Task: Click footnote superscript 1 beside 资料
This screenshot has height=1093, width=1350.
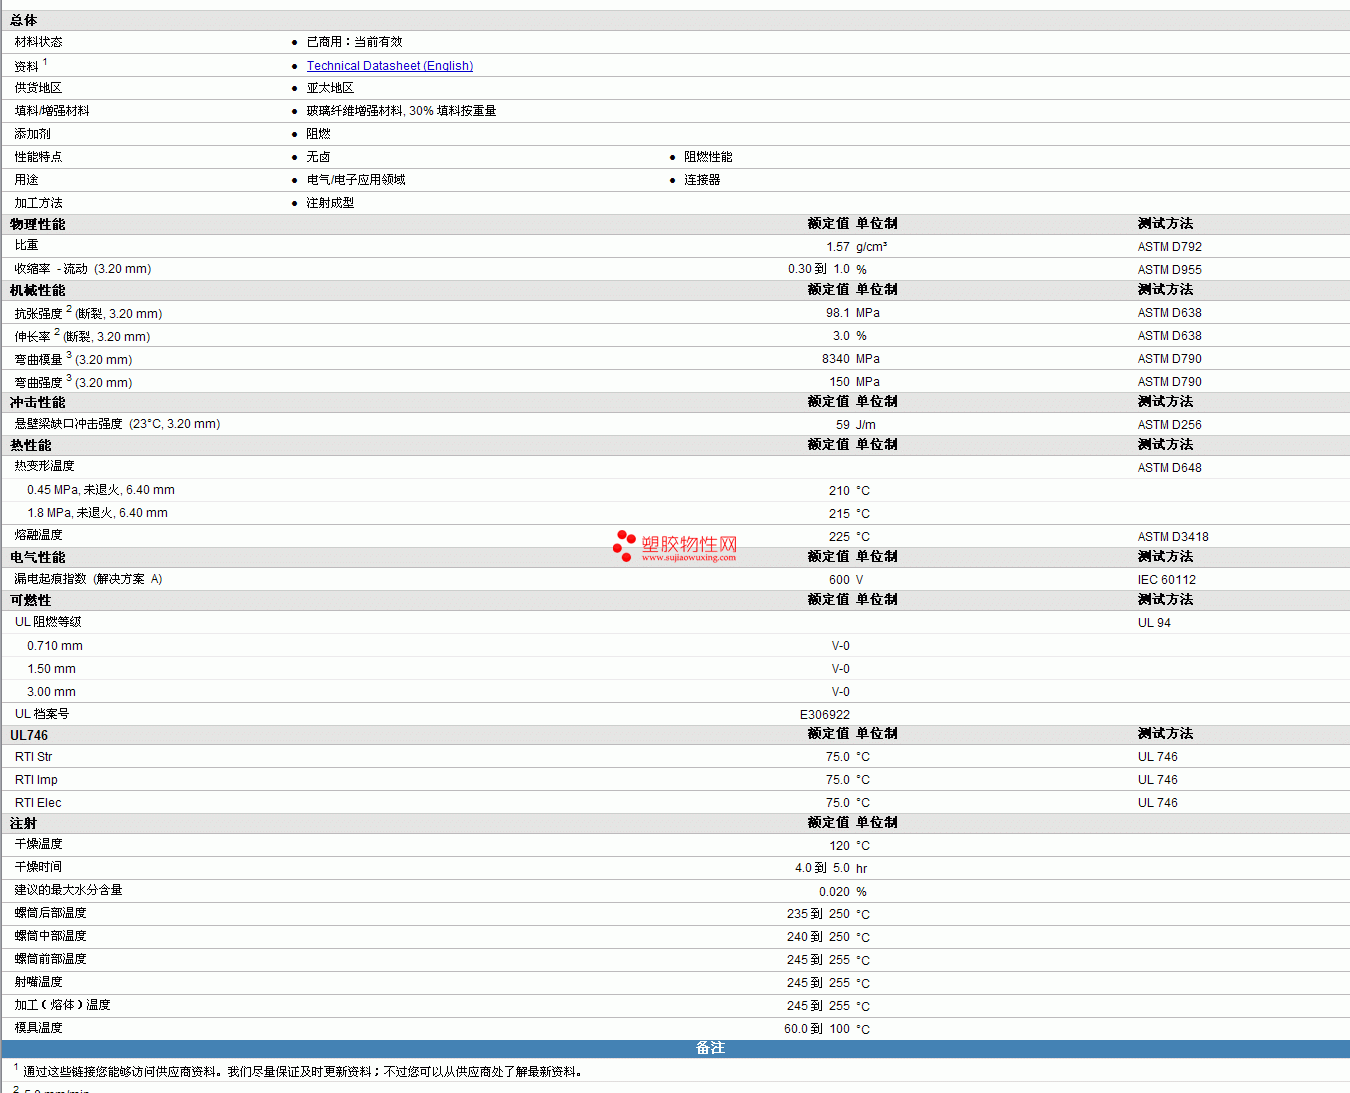Action: [x=45, y=62]
